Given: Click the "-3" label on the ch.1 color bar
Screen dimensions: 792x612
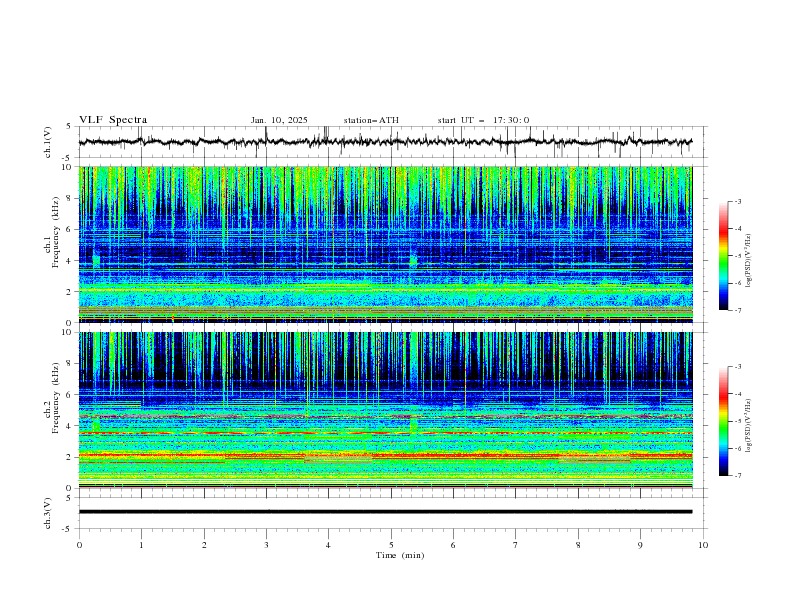Looking at the screenshot, I should pos(738,201).
